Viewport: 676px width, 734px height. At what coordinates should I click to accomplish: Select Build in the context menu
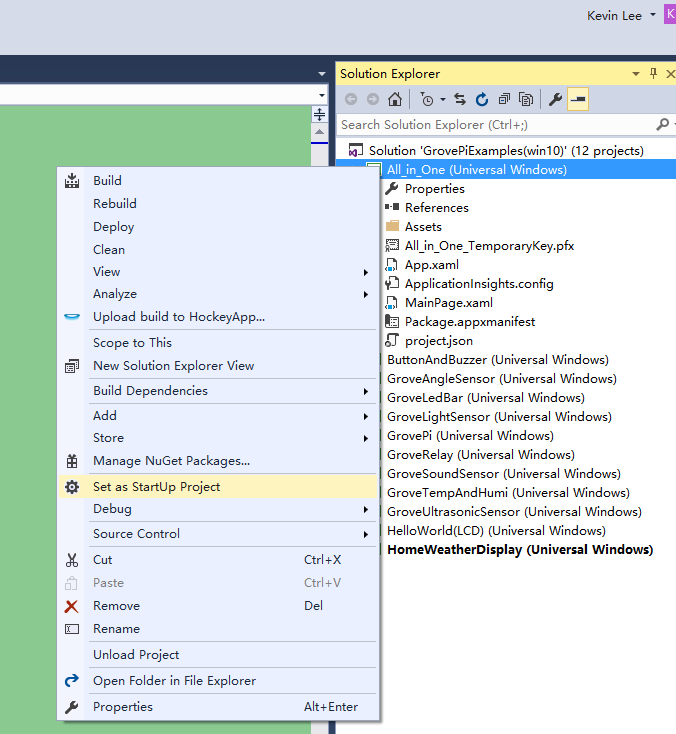[218, 181]
